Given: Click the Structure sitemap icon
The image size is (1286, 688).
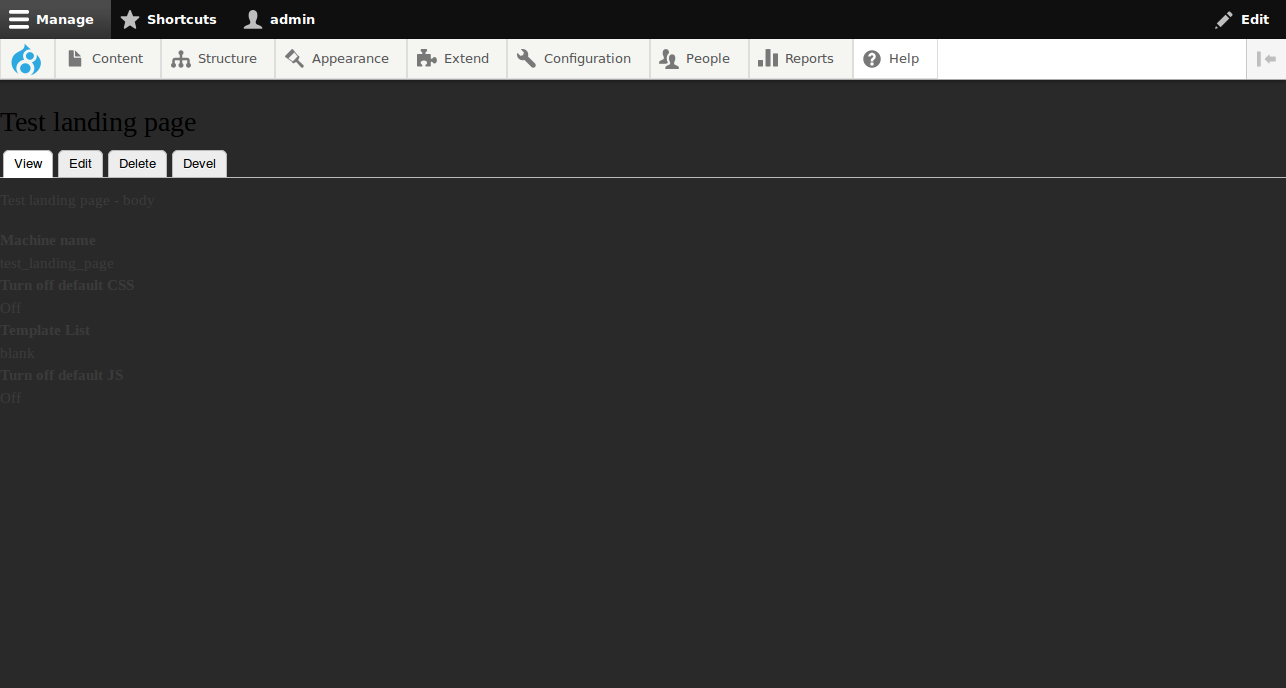Looking at the screenshot, I should click(181, 58).
